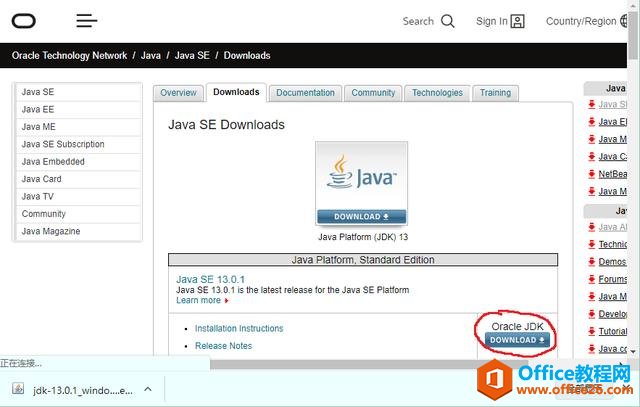640x407 pixels.
Task: Open Java Card sidebar item
Action: pyautogui.click(x=78, y=179)
